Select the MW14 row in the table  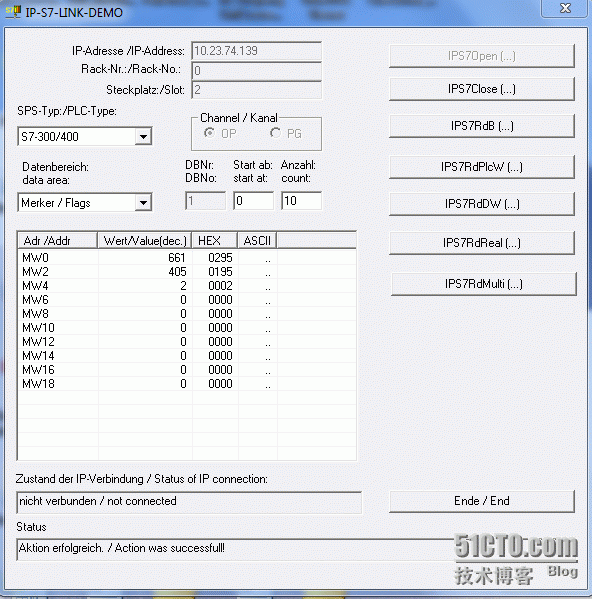[187, 356]
